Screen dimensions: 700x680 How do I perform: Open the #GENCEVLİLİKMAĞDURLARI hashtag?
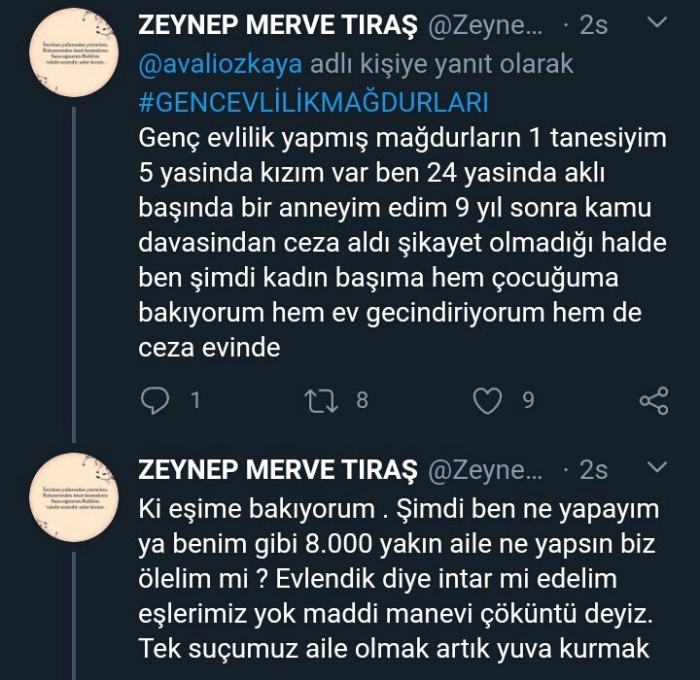(x=312, y=102)
